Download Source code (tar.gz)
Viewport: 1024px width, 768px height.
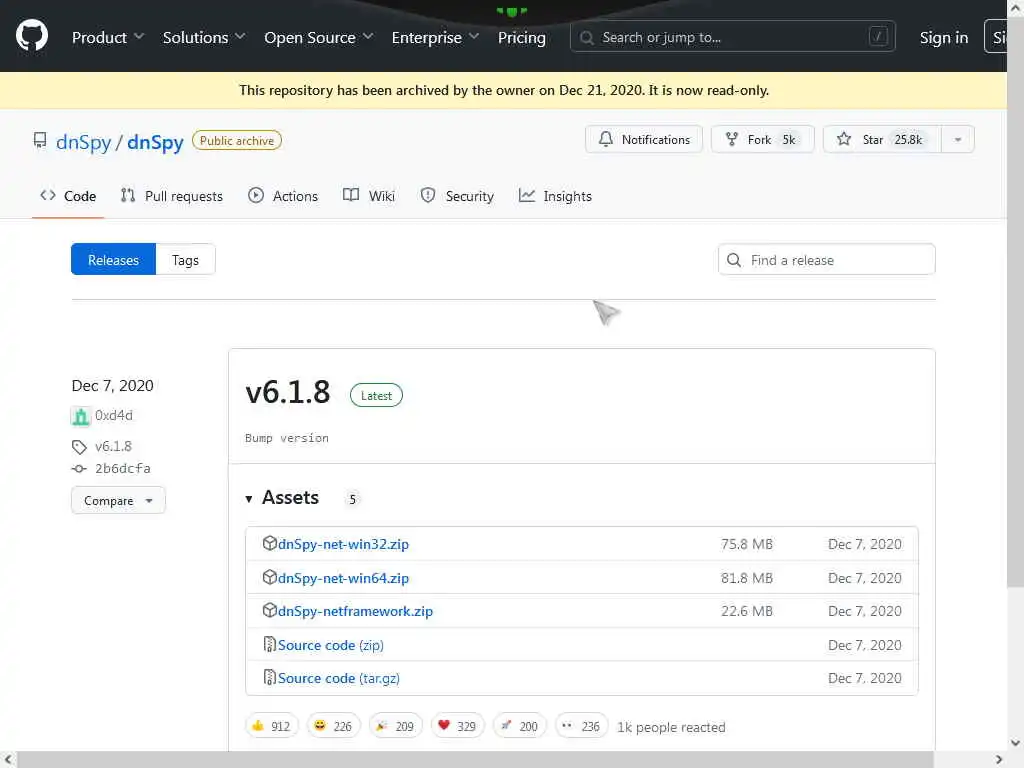click(x=339, y=679)
